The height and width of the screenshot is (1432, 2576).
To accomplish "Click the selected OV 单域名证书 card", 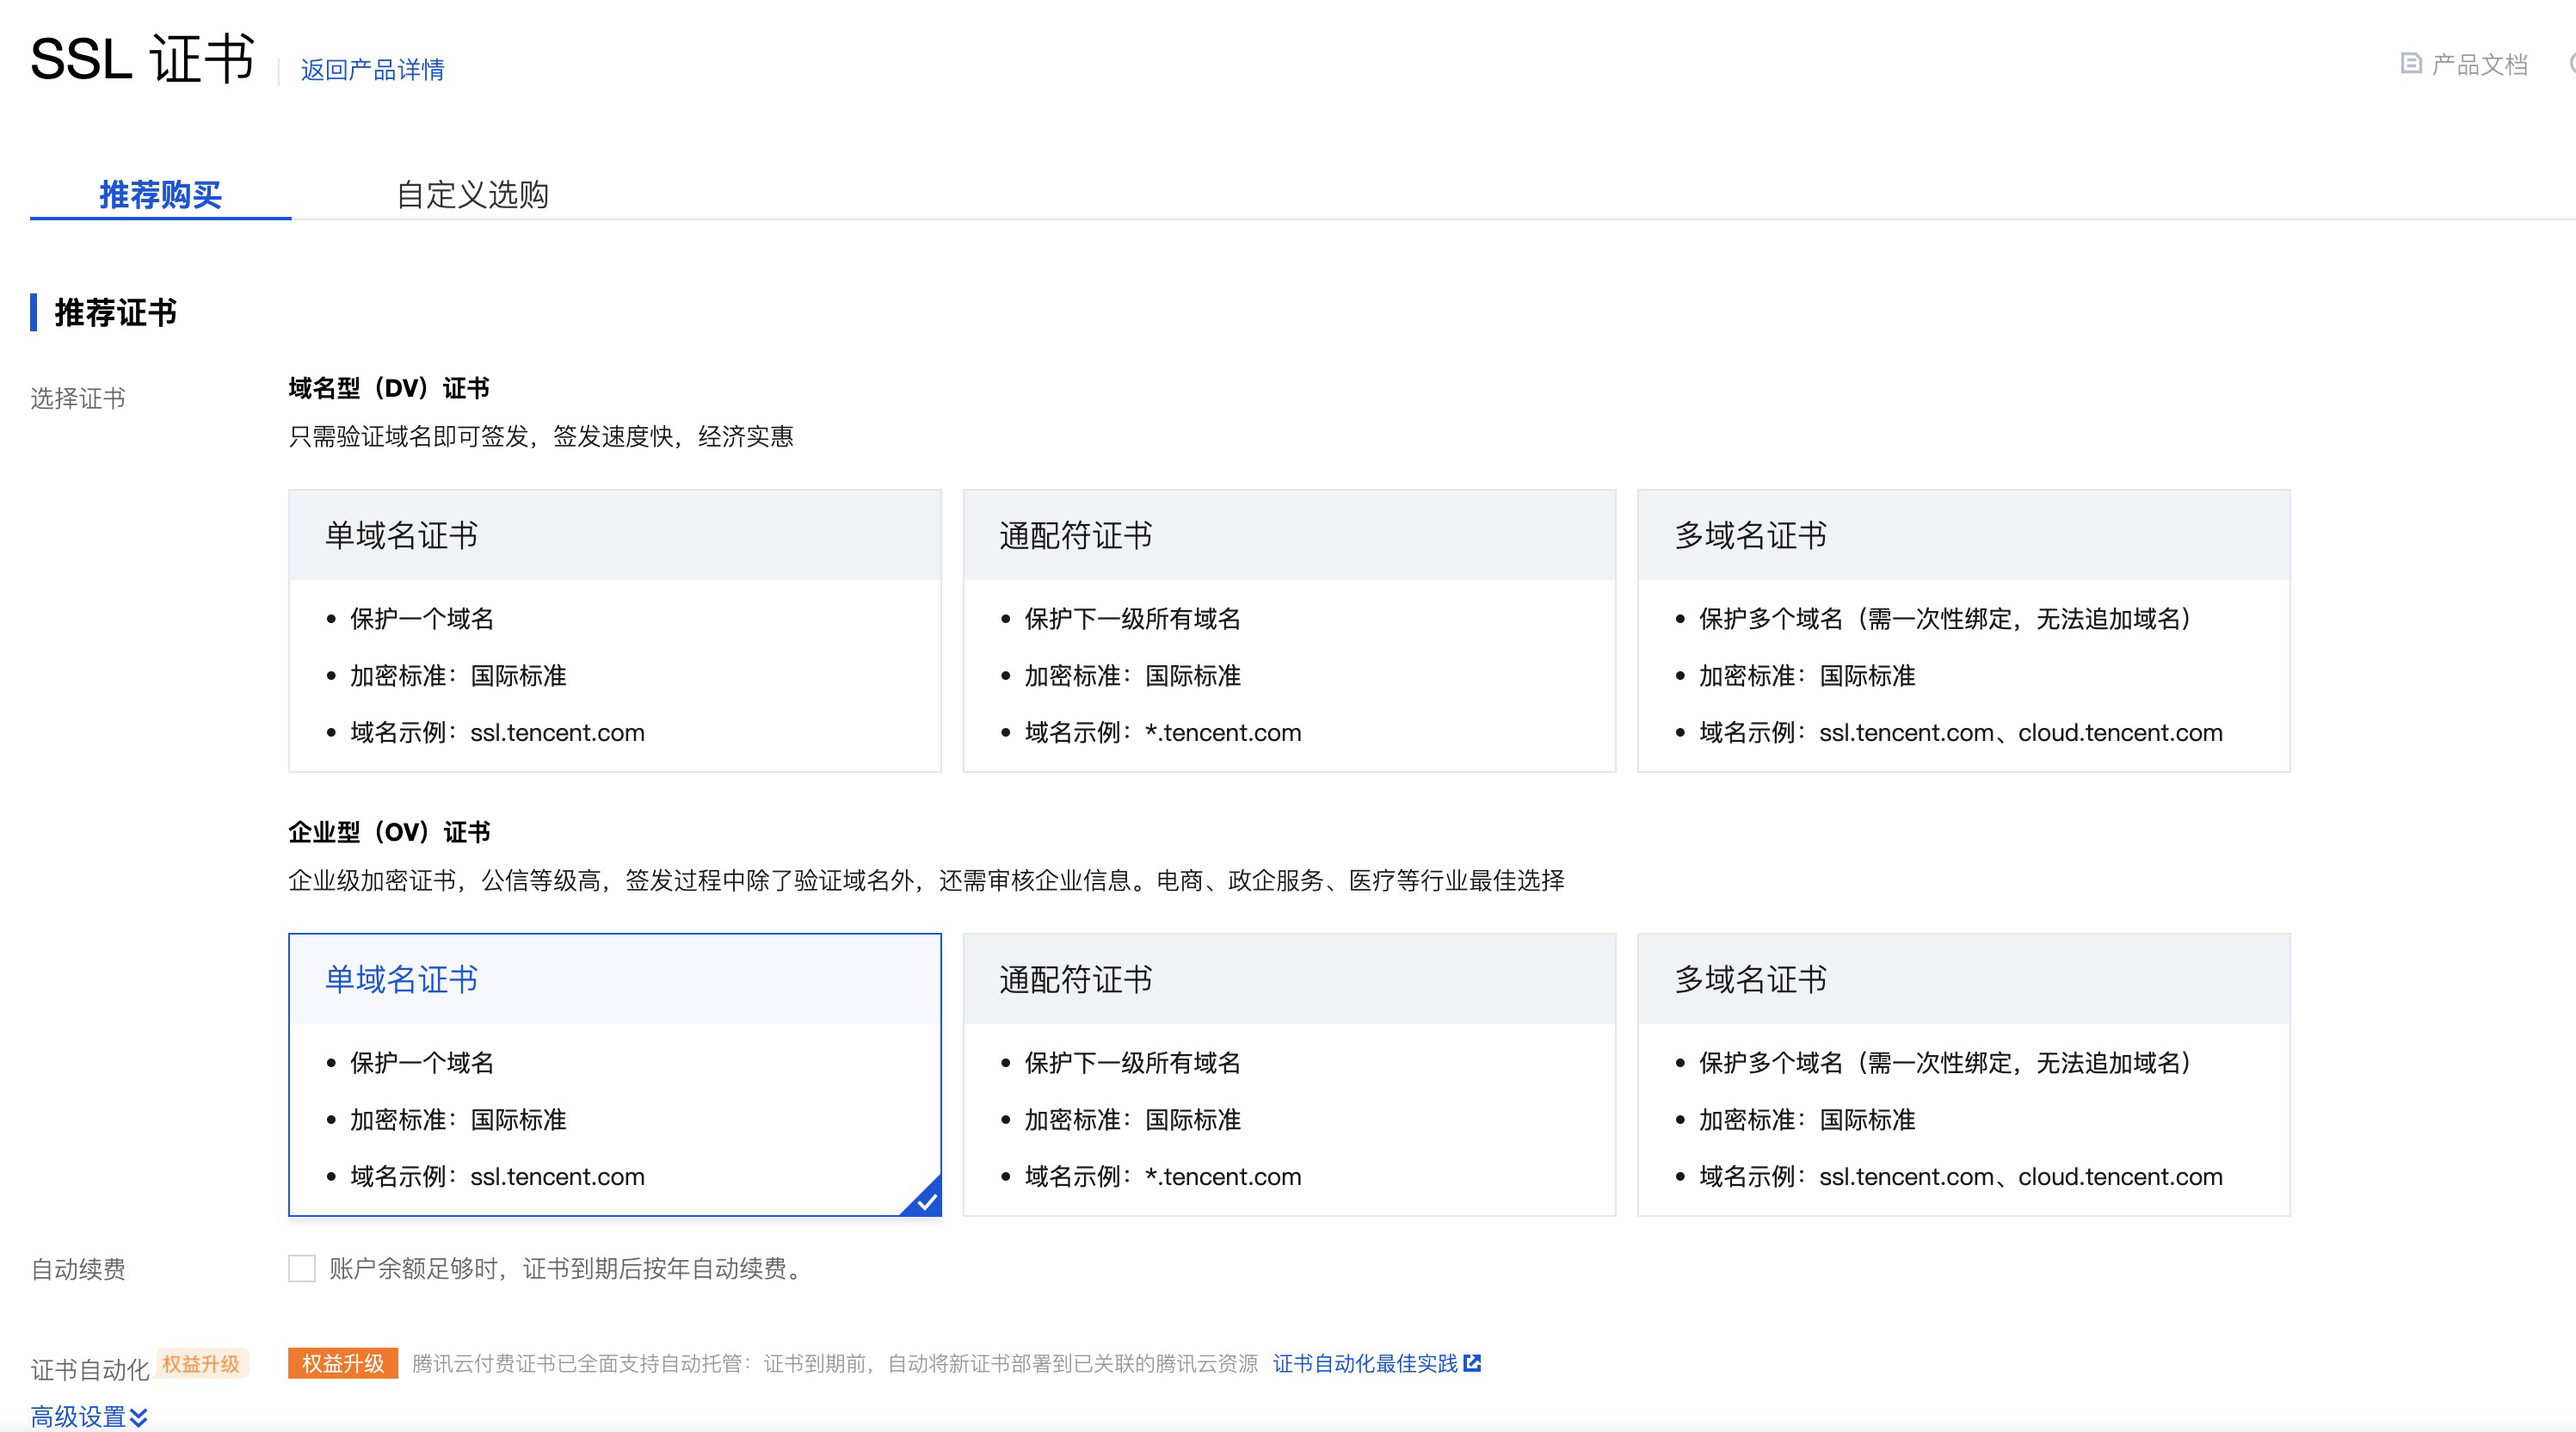I will pyautogui.click(x=614, y=1074).
